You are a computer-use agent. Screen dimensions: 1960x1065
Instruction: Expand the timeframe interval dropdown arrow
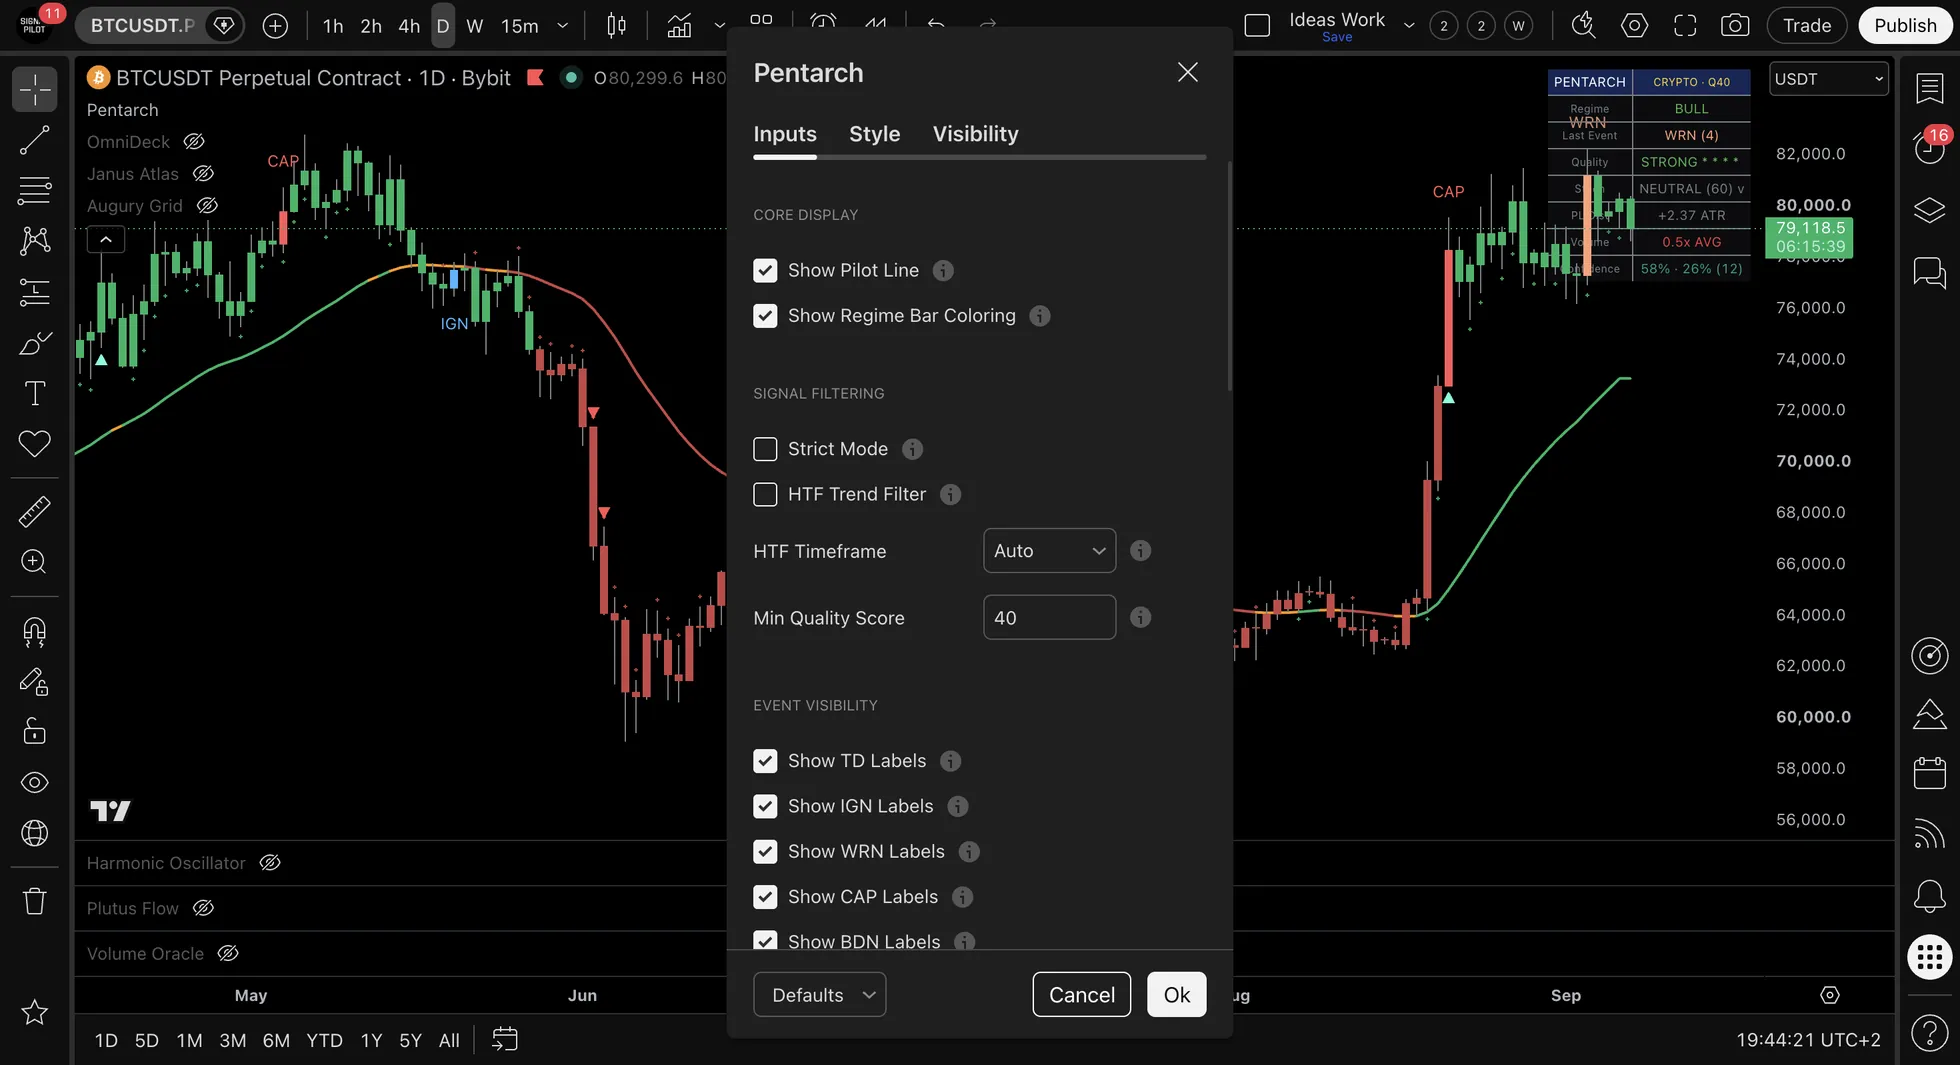tap(562, 25)
